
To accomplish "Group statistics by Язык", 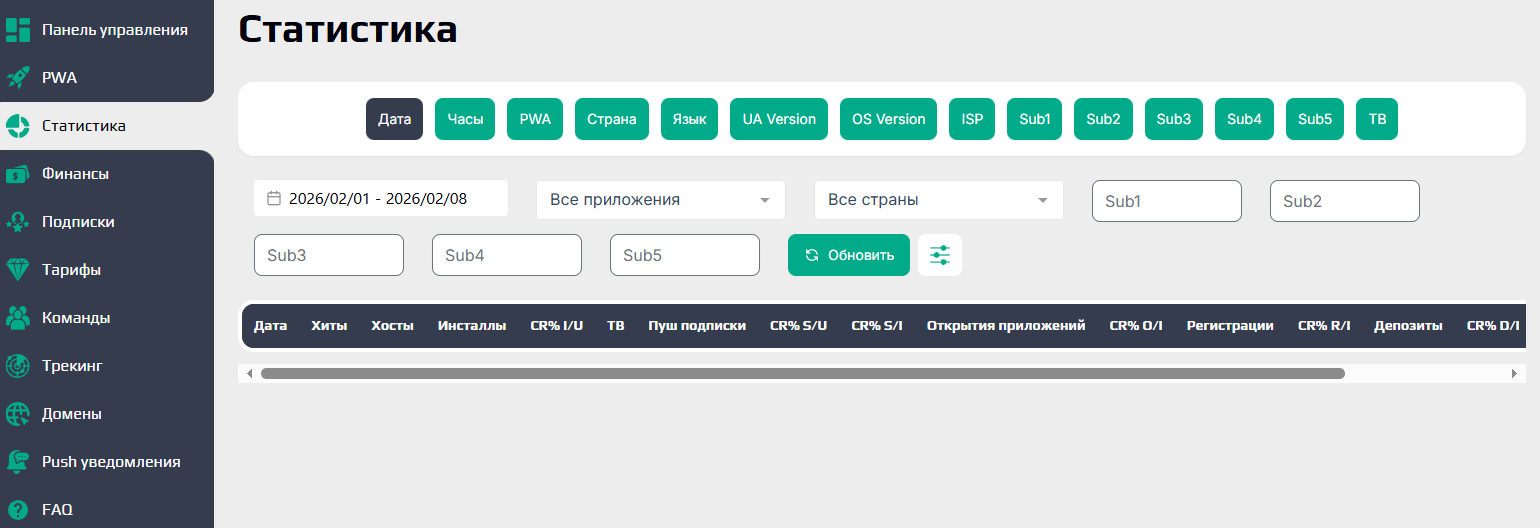I will 689,119.
